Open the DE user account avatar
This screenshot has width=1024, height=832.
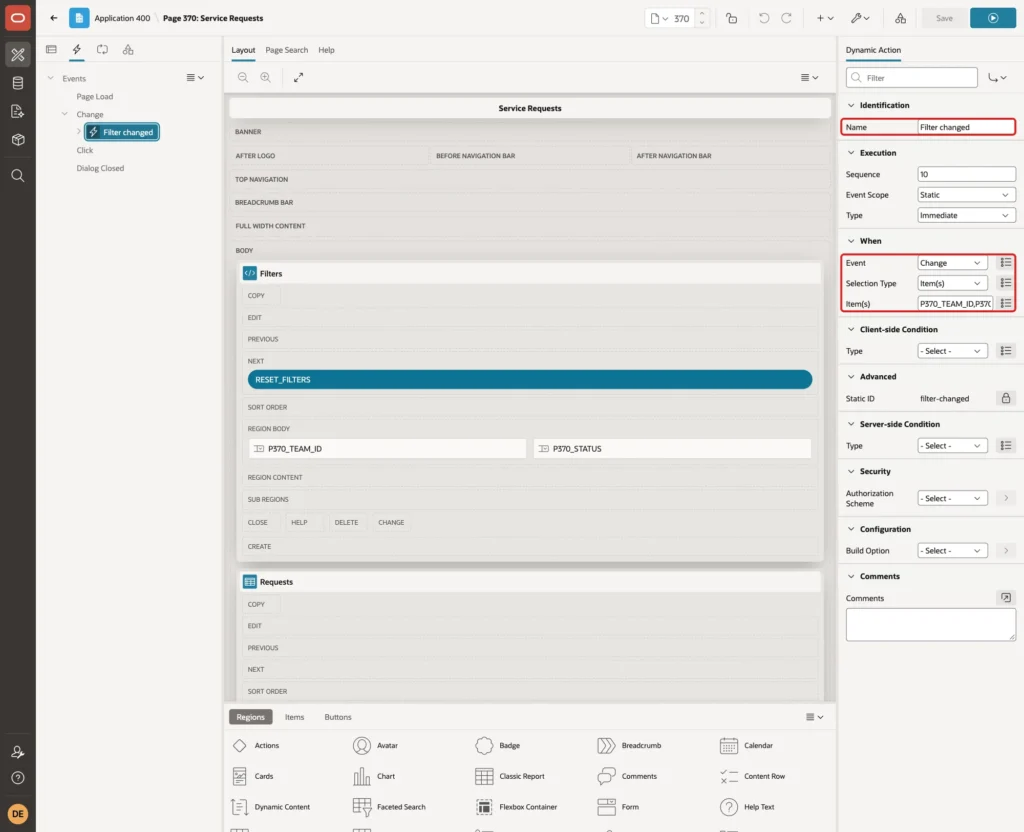[x=18, y=814]
